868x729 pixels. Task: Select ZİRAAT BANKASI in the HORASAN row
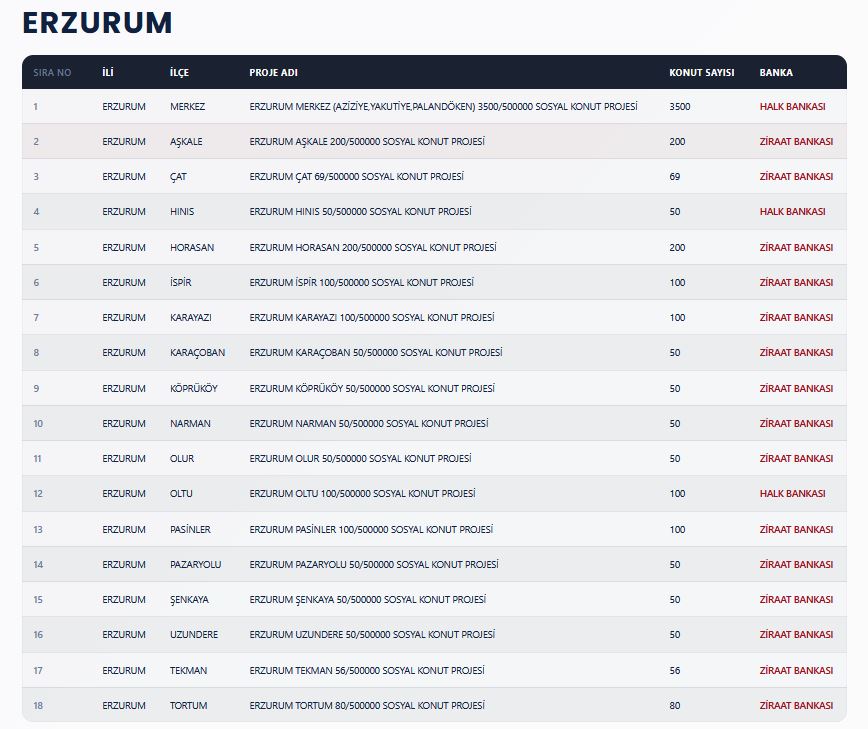click(796, 247)
